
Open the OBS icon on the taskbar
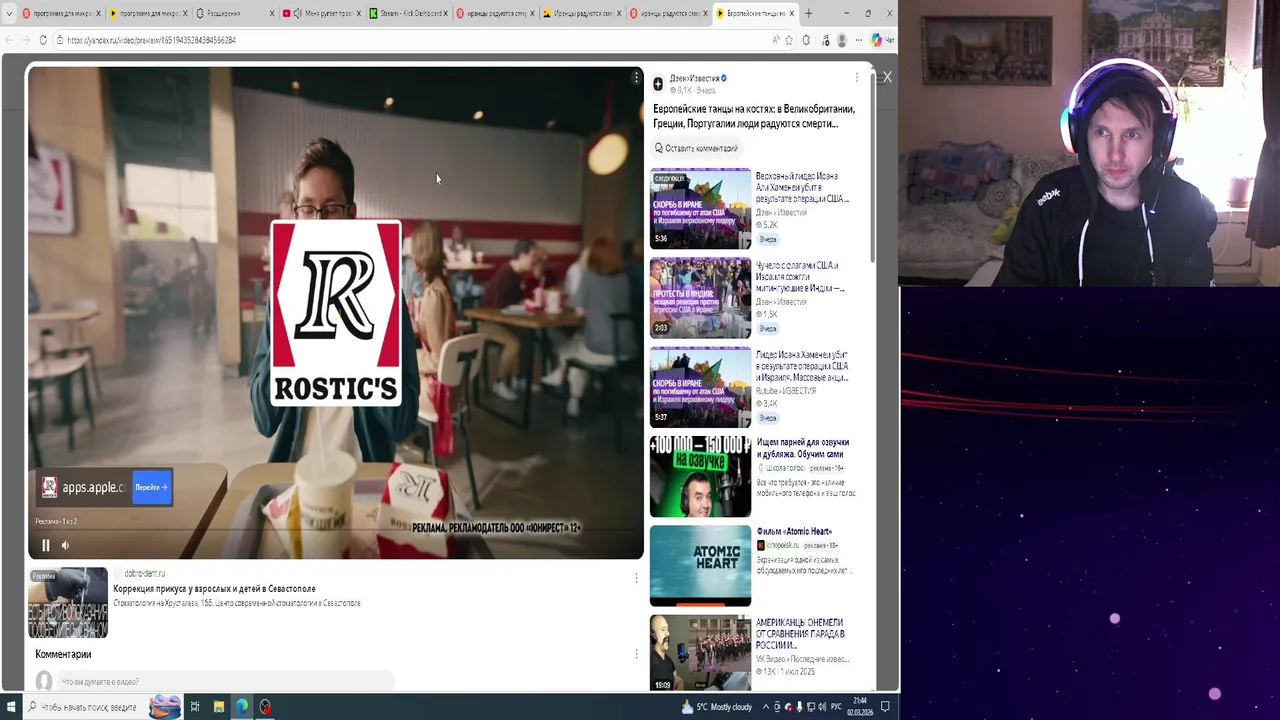[x=265, y=707]
